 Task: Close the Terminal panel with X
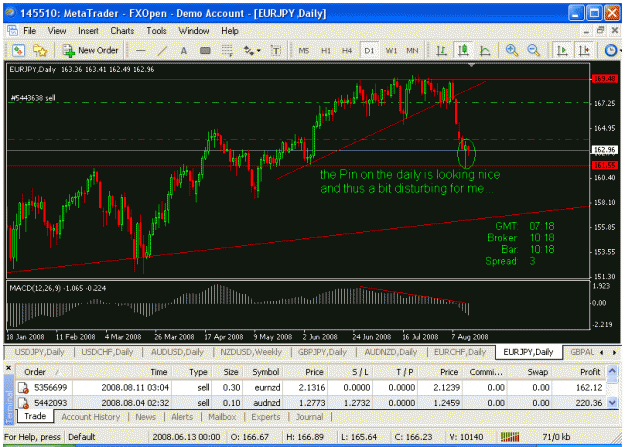[x=8, y=368]
